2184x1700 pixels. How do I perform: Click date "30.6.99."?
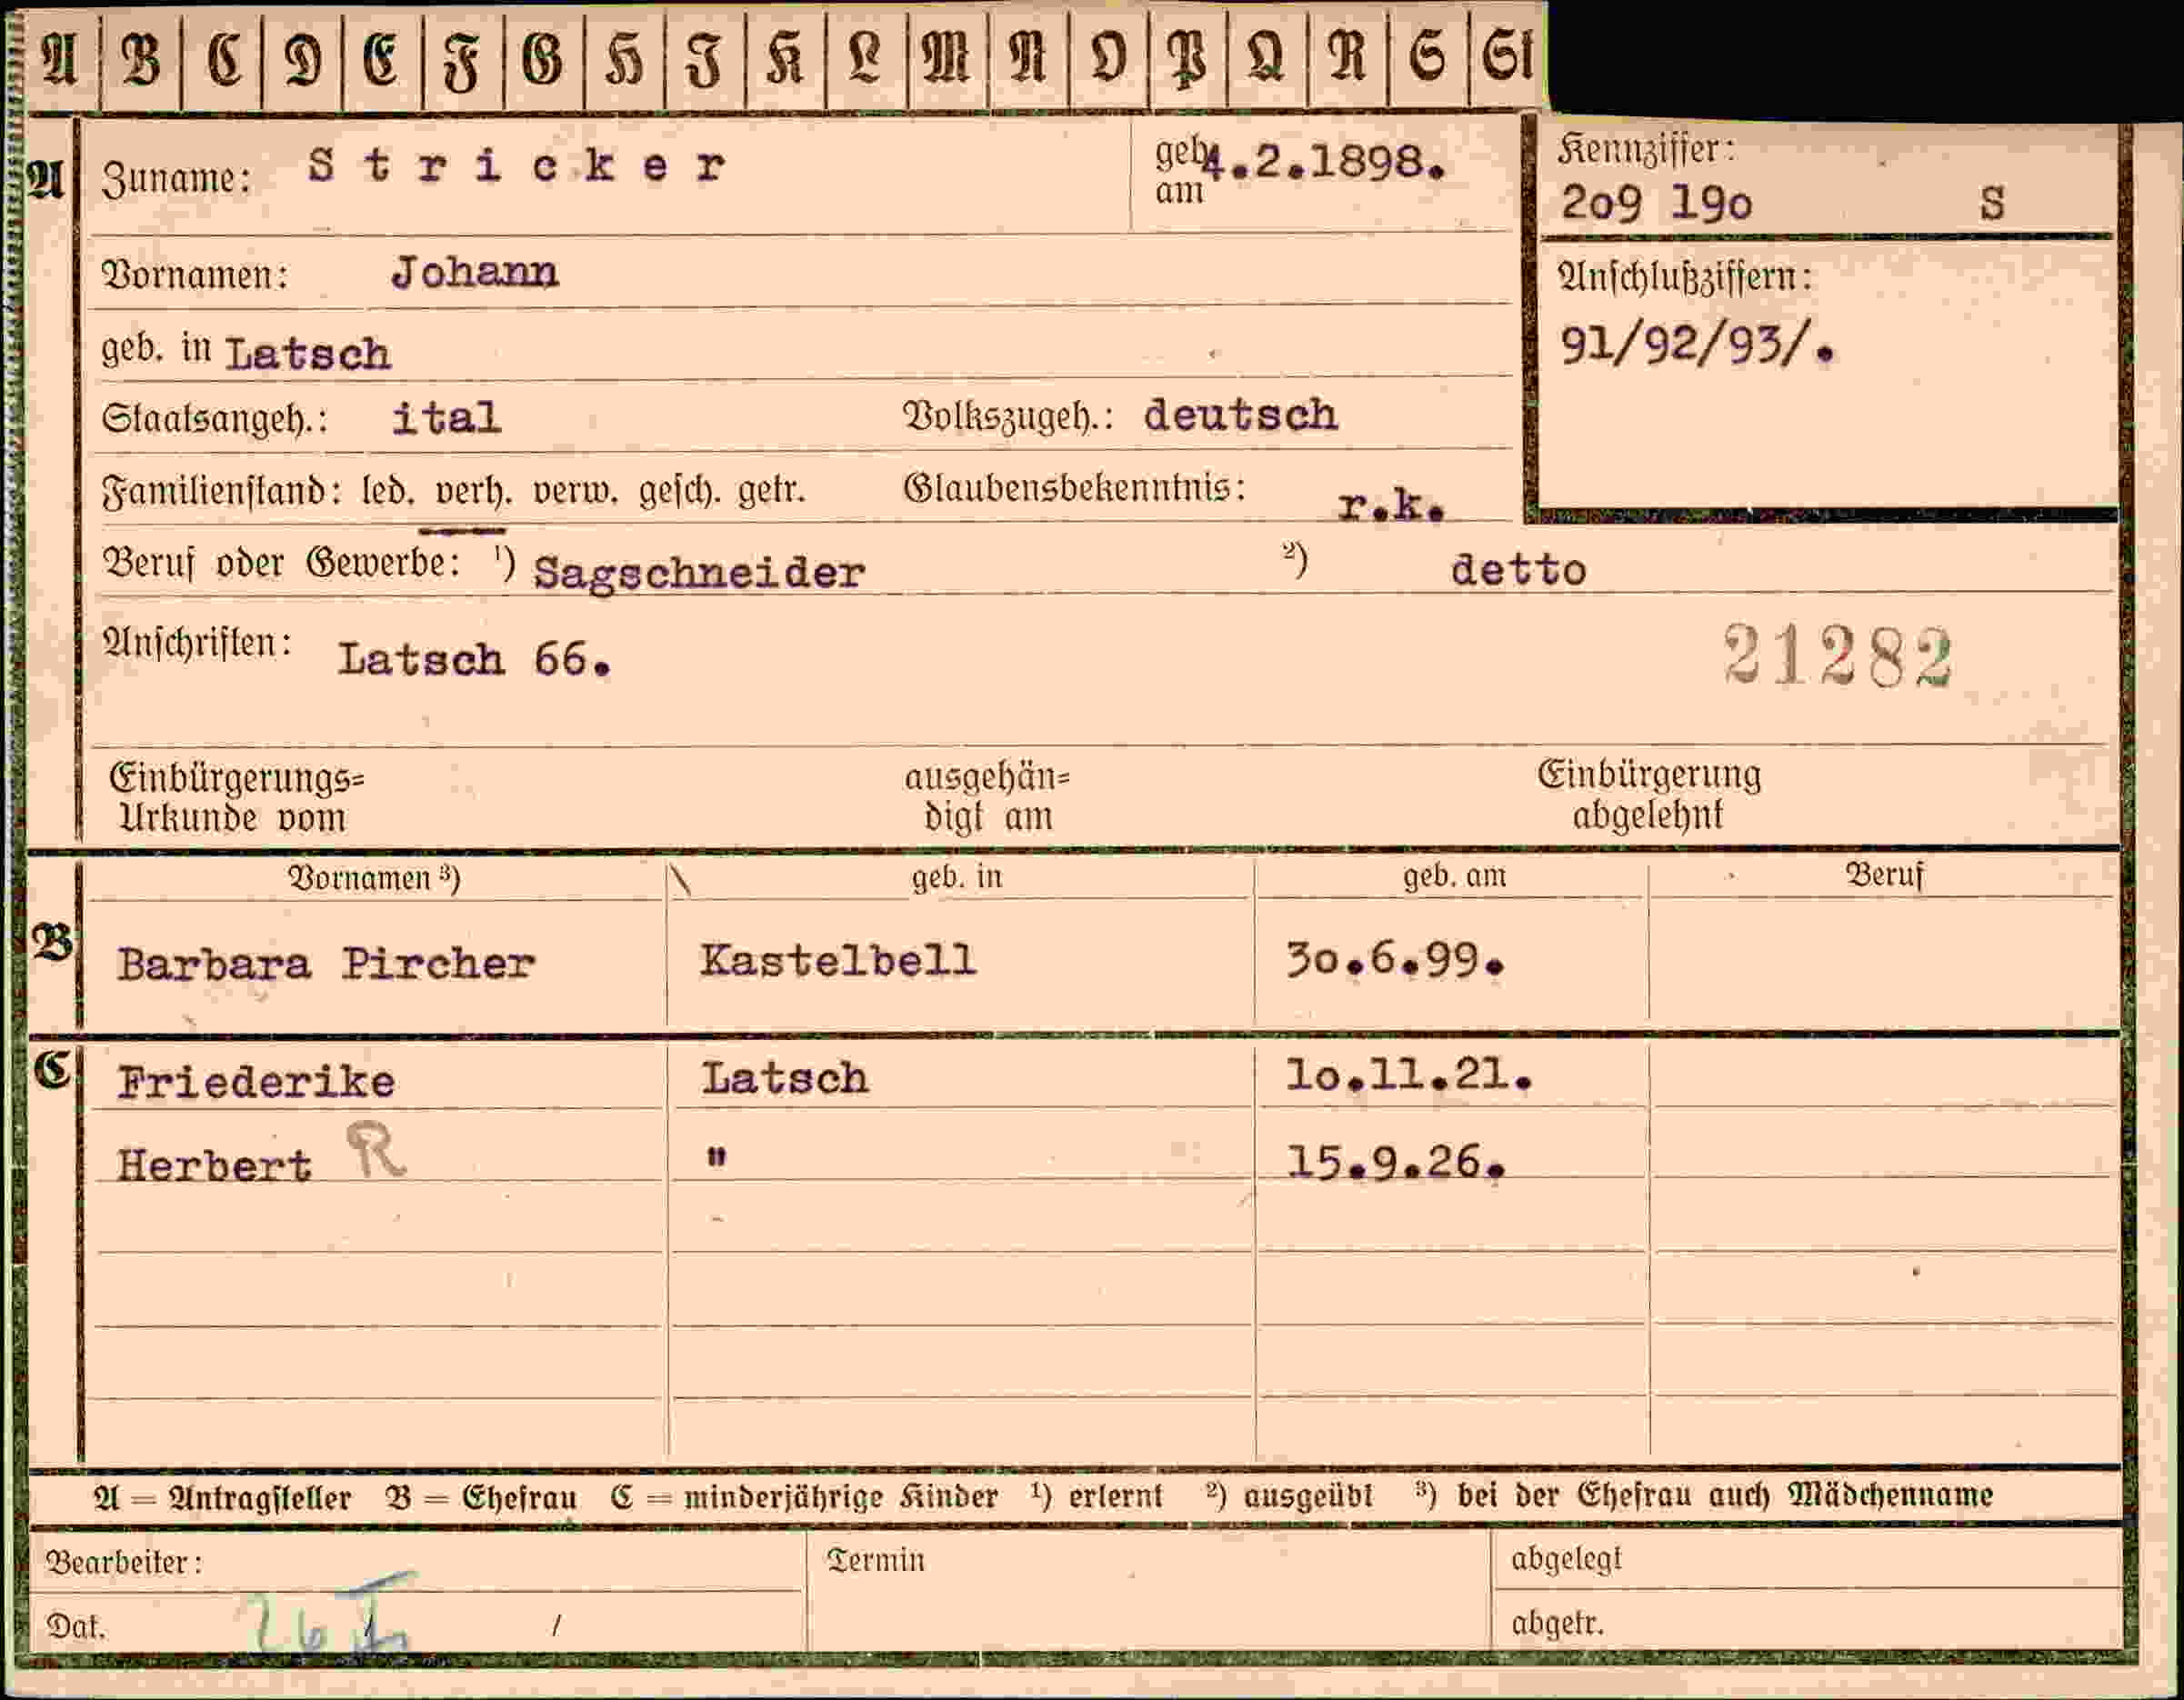click(x=1395, y=960)
